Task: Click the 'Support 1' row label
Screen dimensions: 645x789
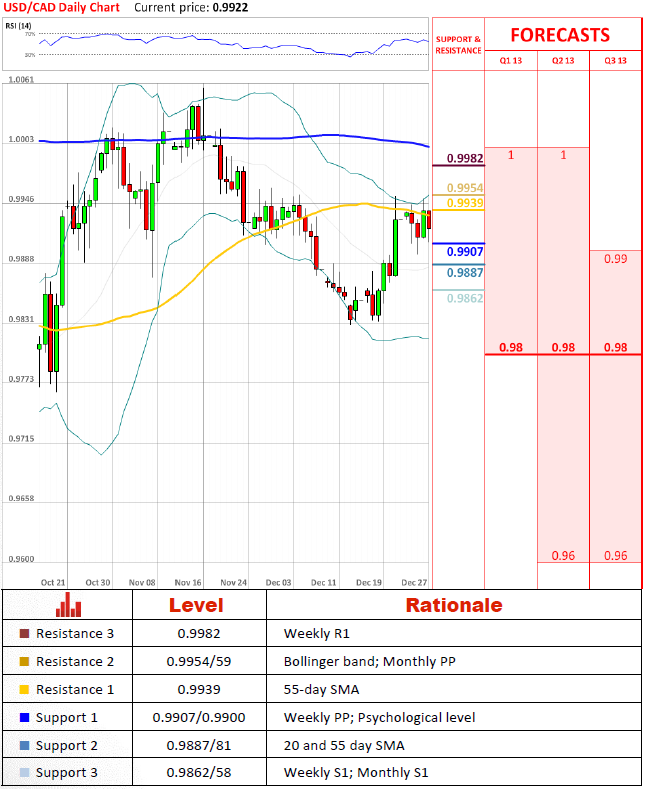Action: tap(67, 718)
